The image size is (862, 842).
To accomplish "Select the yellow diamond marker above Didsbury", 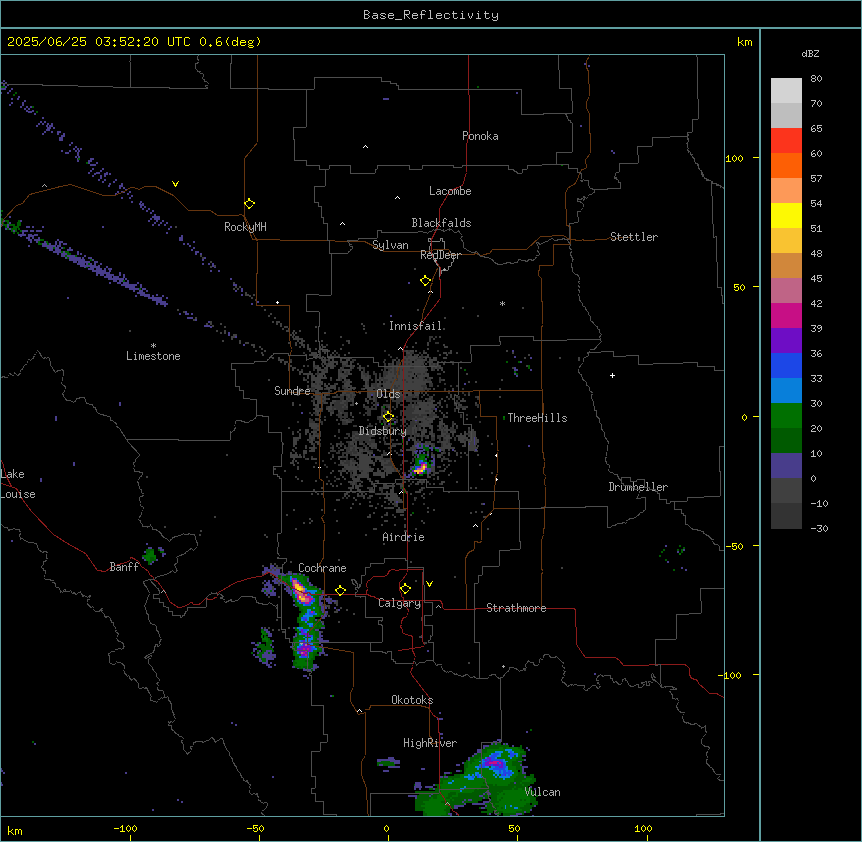I will (388, 417).
